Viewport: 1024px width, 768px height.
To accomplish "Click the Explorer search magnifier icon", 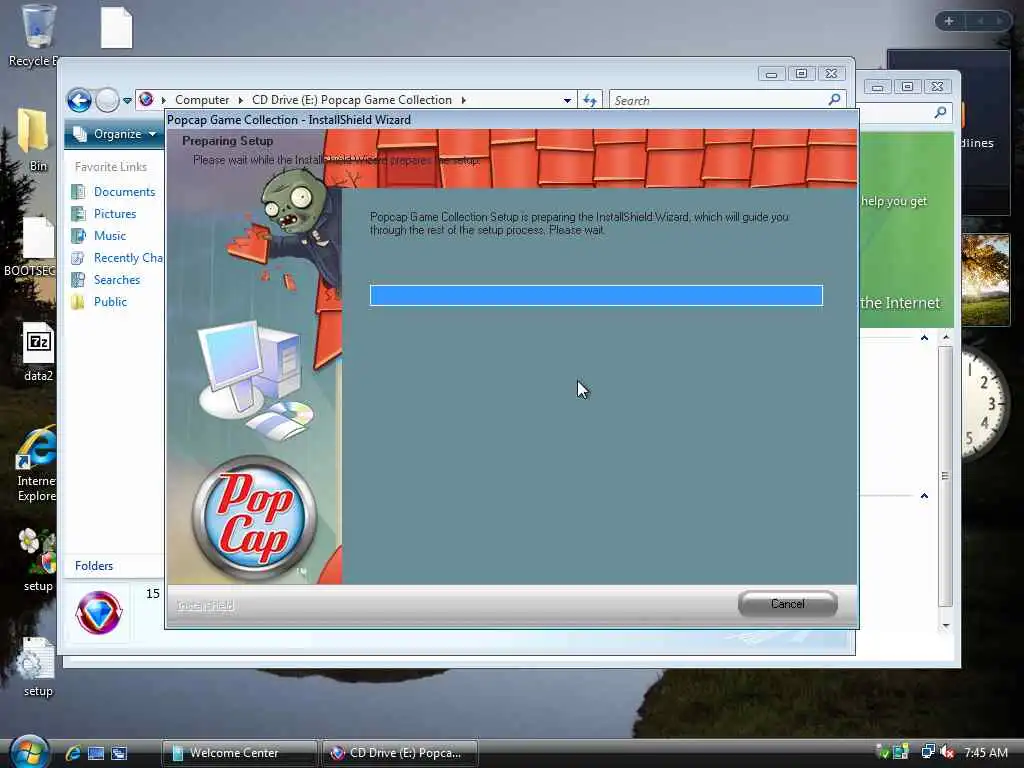I will [835, 99].
